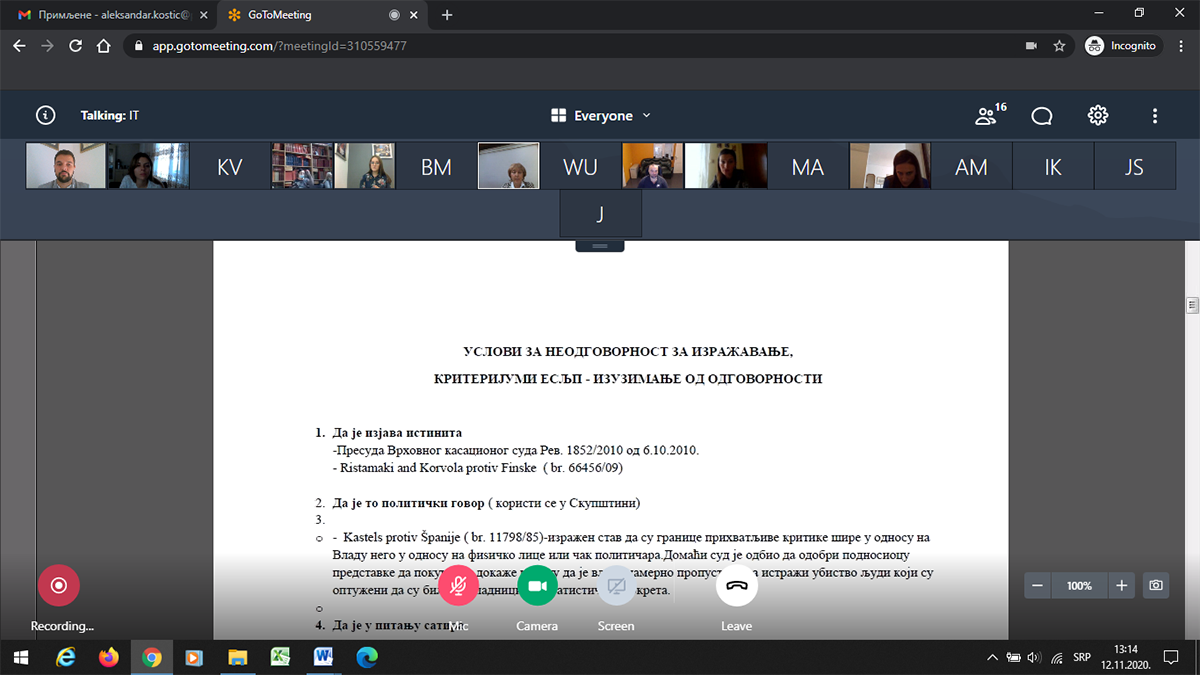
Task: Open the GoToMeeting more options menu
Action: coord(1155,116)
